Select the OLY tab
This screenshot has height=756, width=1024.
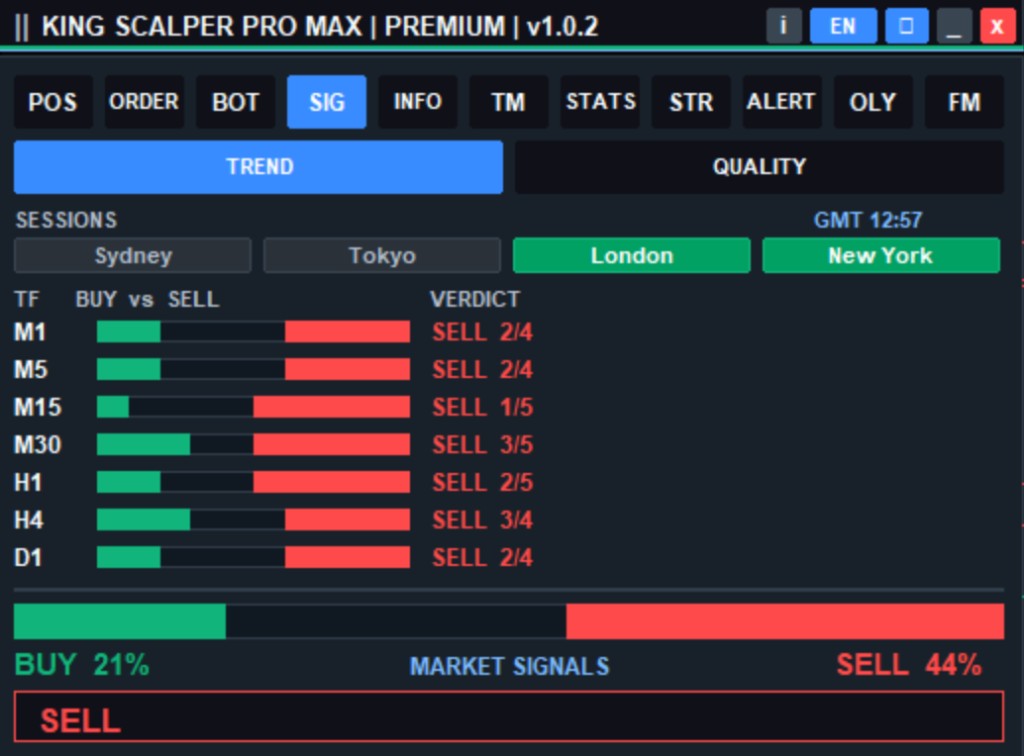click(x=873, y=102)
